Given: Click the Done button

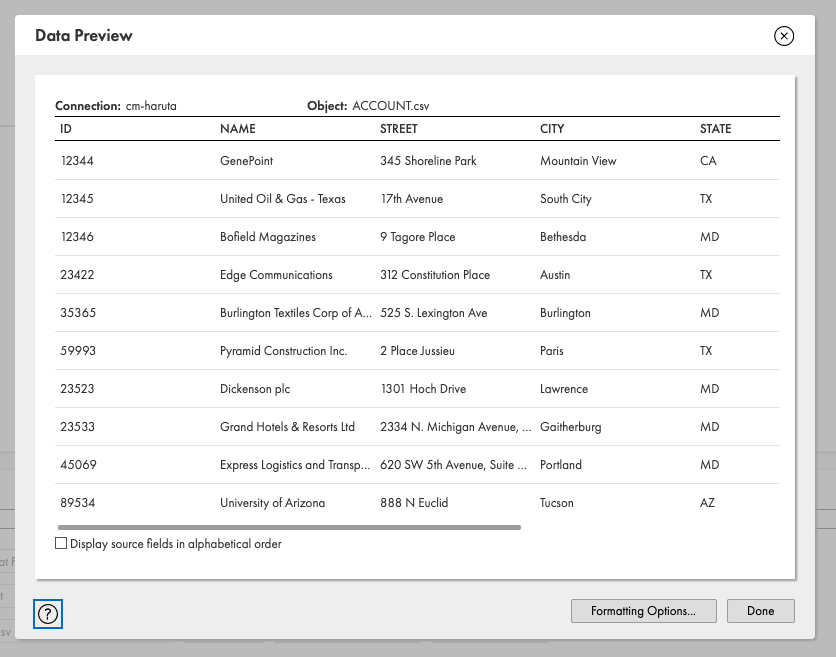Looking at the screenshot, I should point(760,611).
